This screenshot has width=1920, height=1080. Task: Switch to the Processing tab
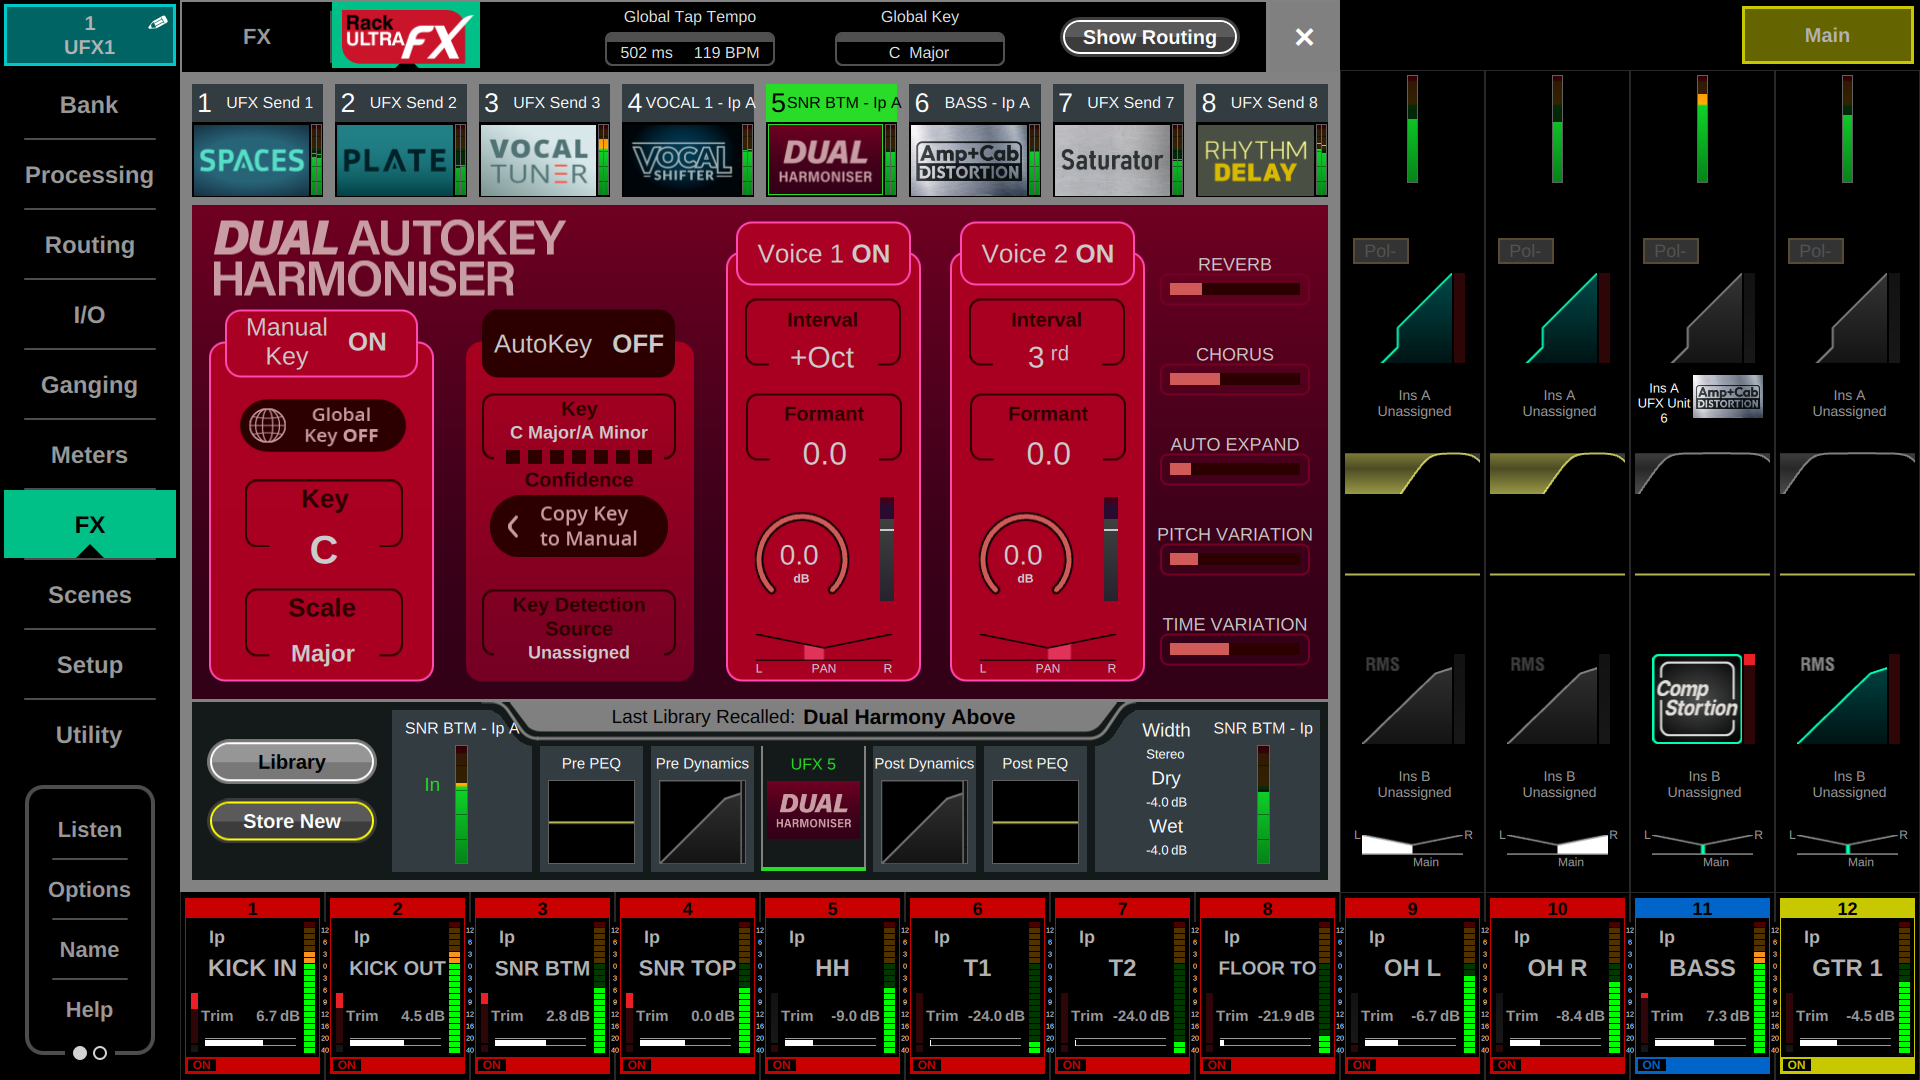[x=89, y=175]
